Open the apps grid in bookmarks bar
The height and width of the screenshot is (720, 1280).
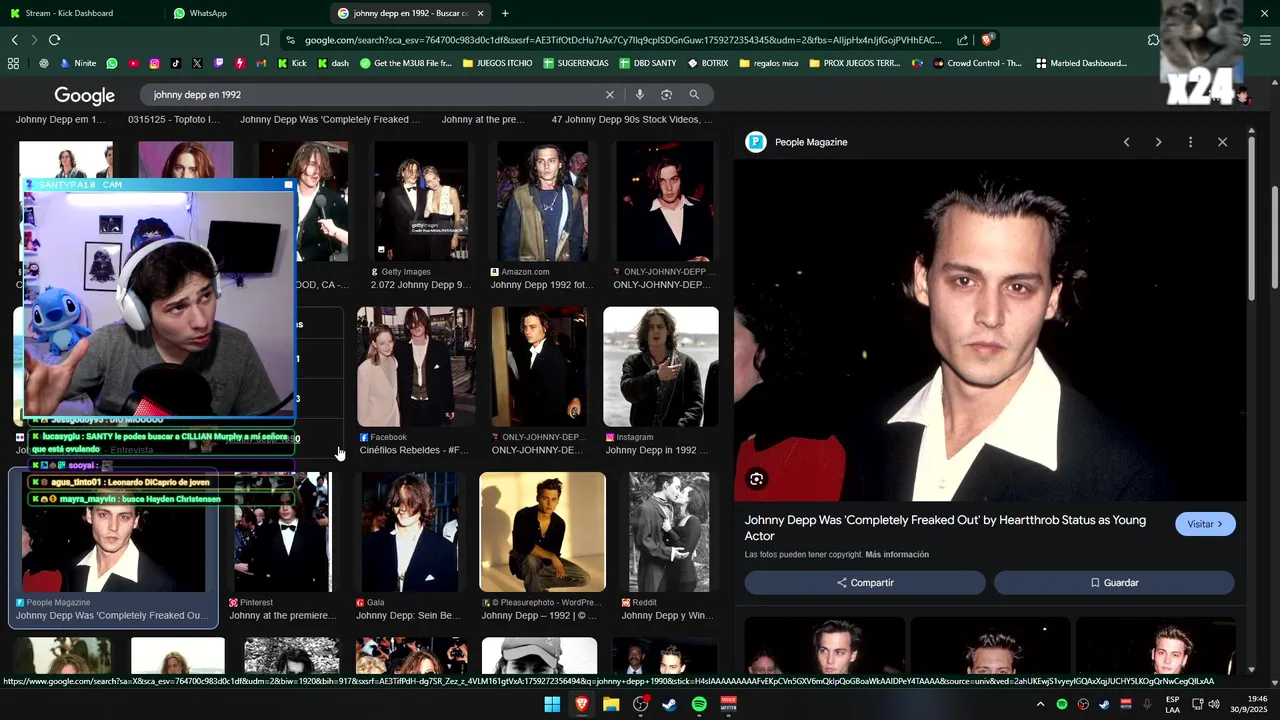coord(13,63)
